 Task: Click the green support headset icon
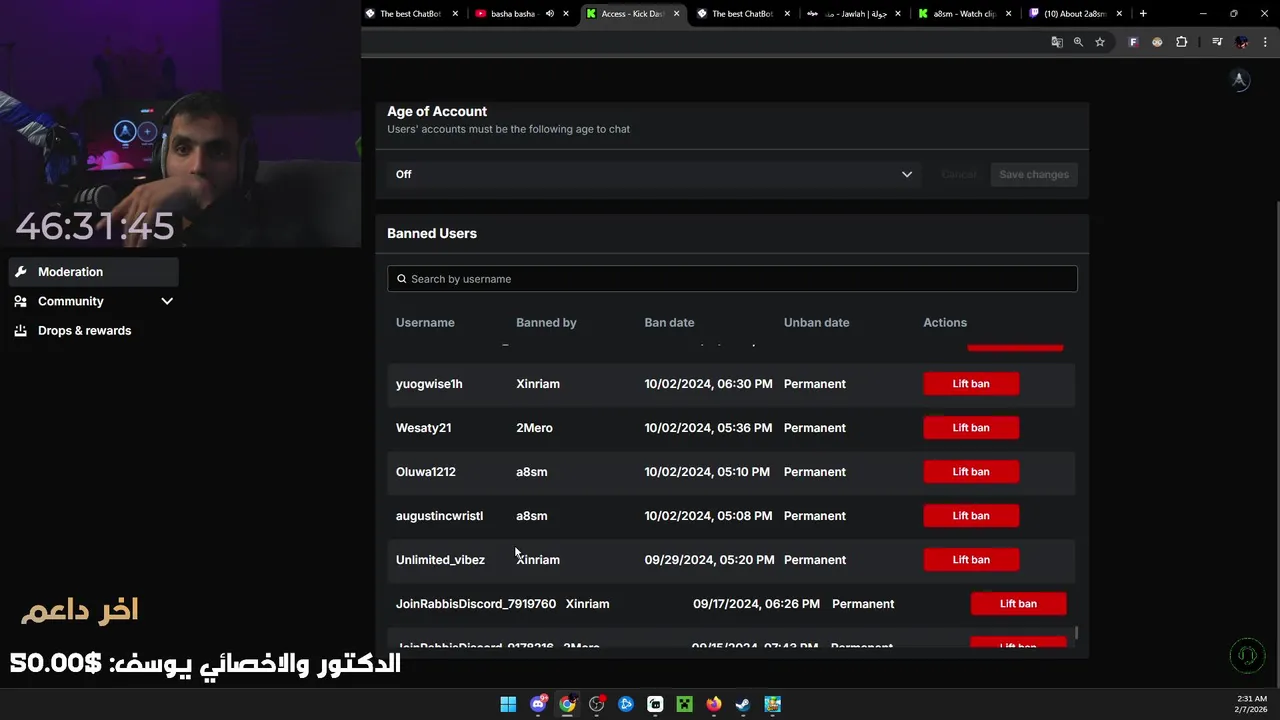(1247, 656)
